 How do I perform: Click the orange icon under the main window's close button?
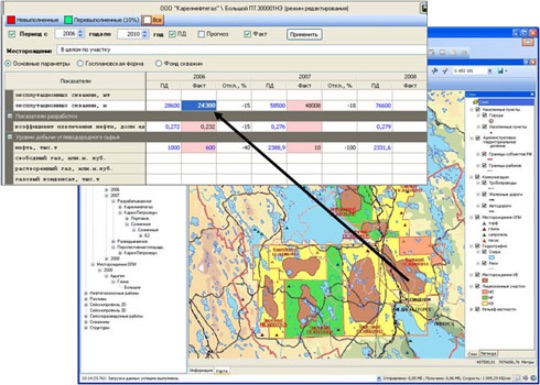tap(528, 42)
